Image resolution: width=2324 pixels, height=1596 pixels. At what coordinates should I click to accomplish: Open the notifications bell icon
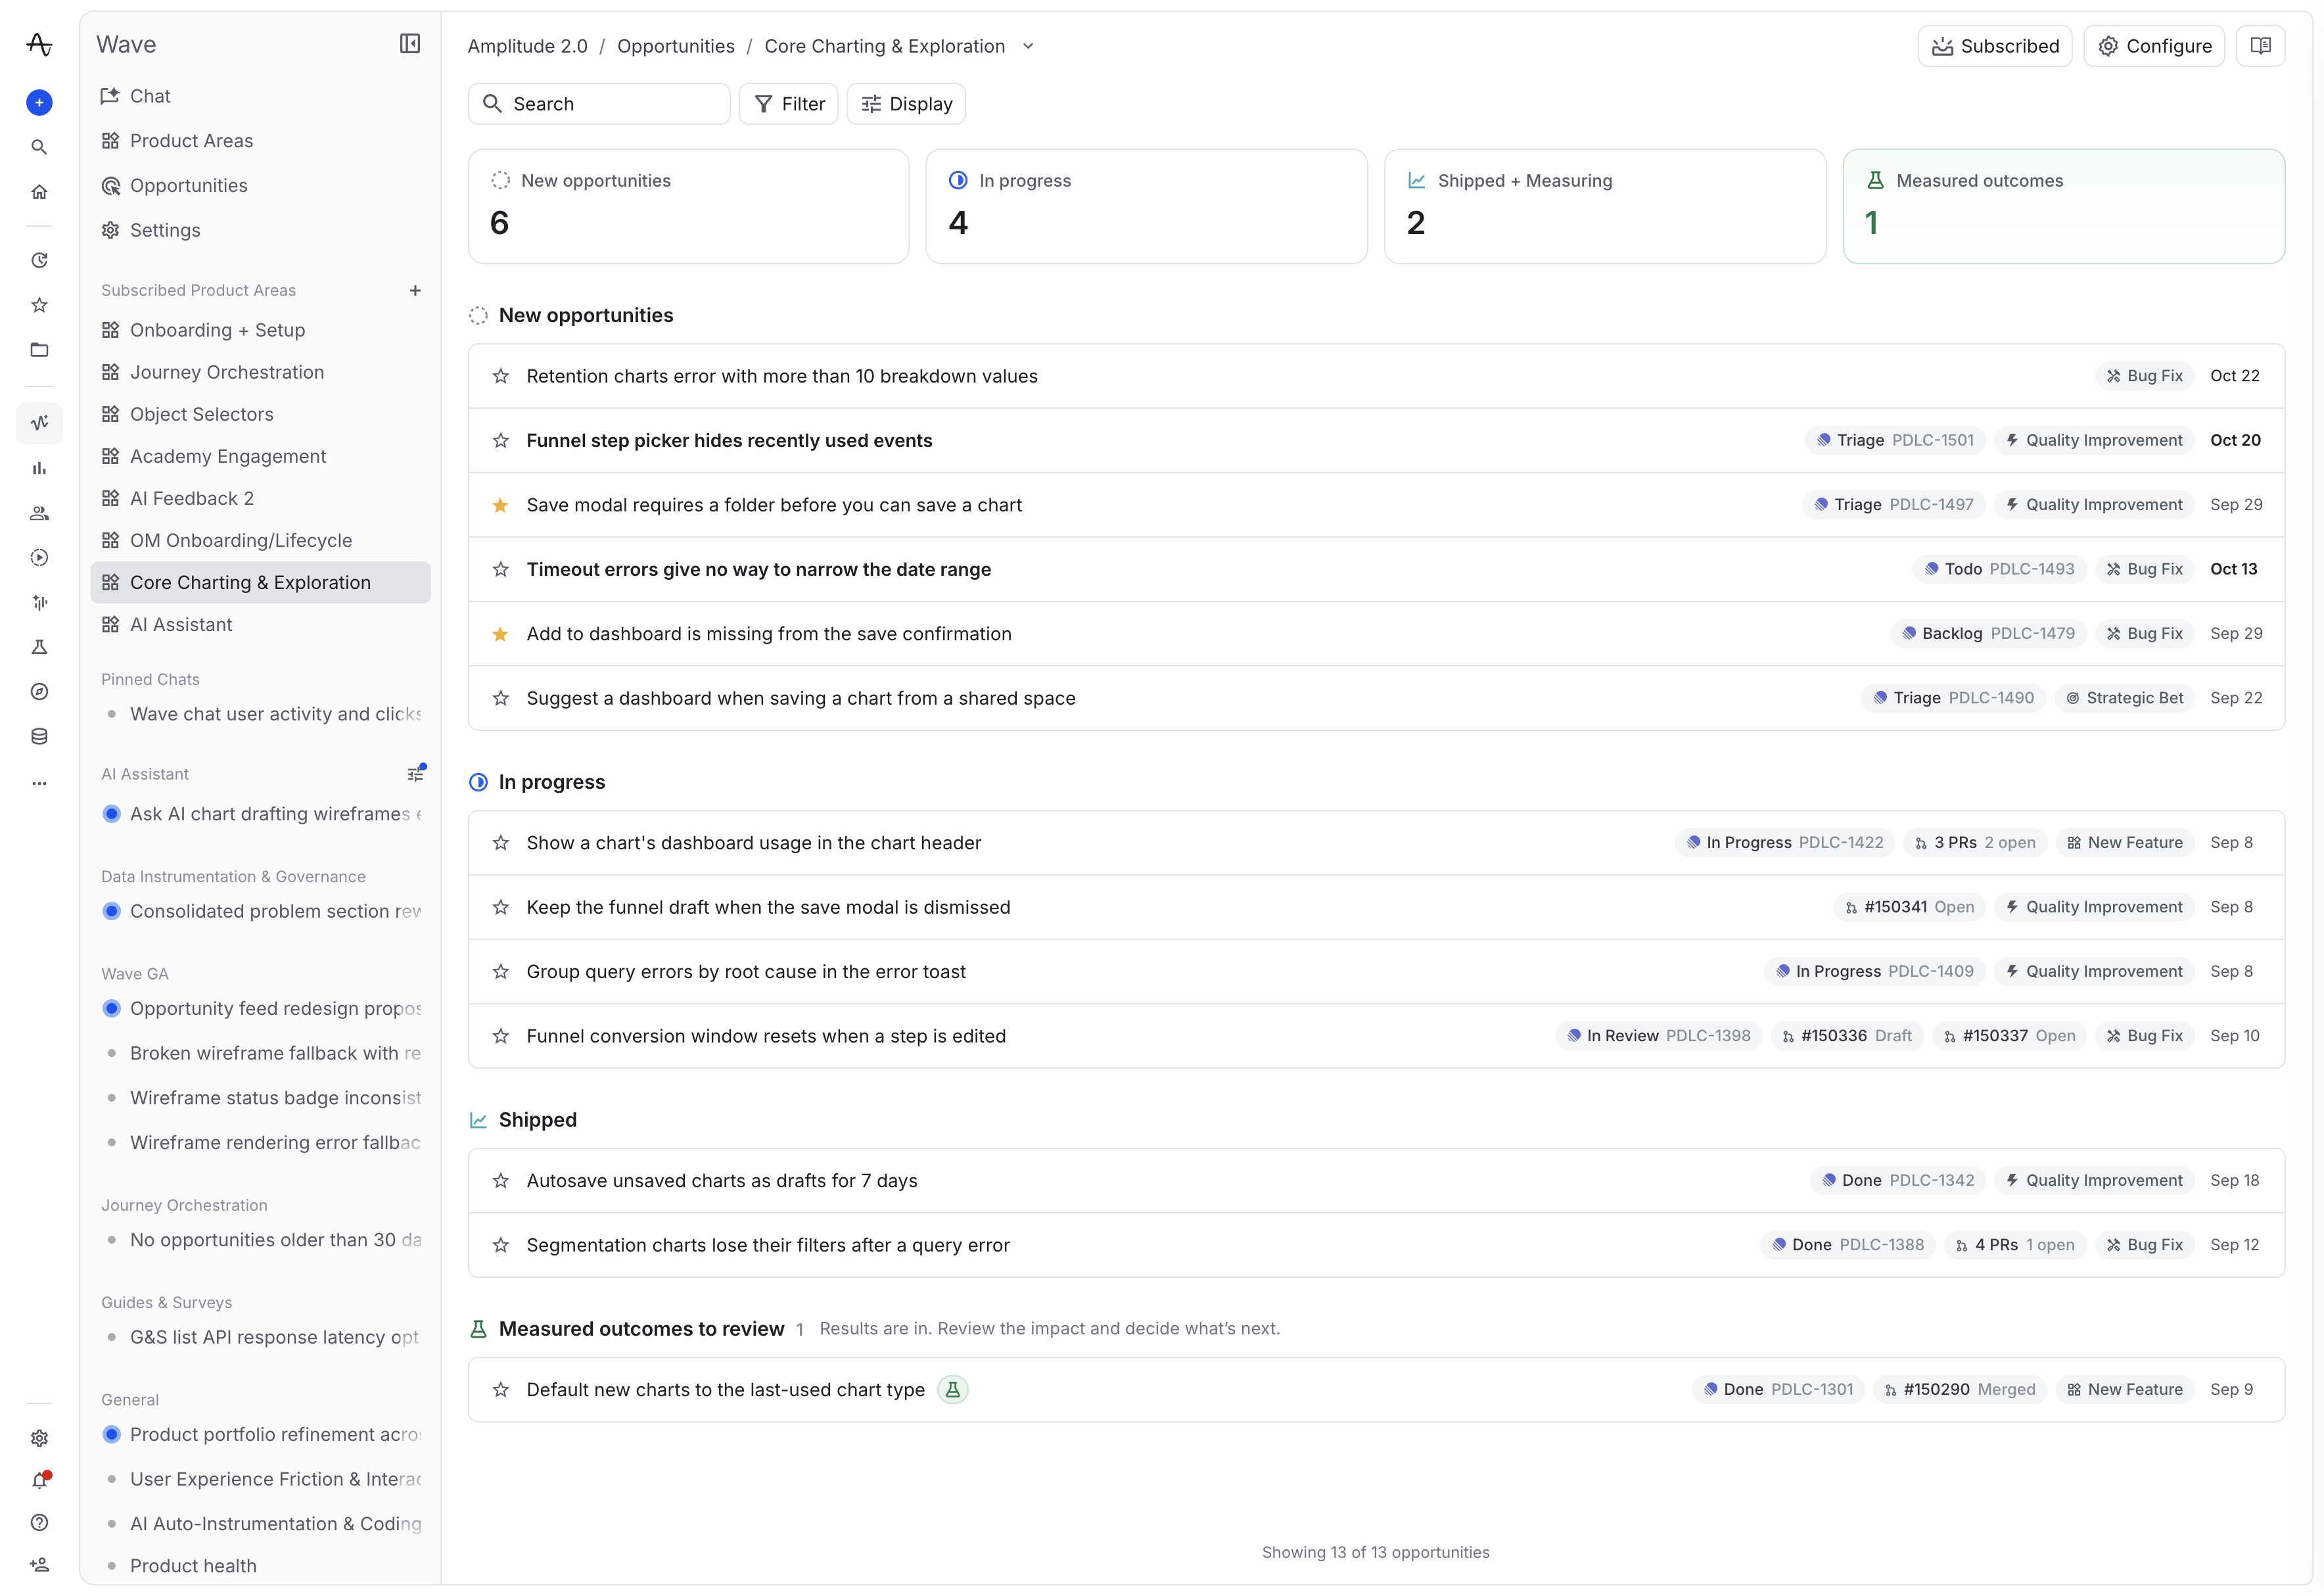tap(39, 1481)
